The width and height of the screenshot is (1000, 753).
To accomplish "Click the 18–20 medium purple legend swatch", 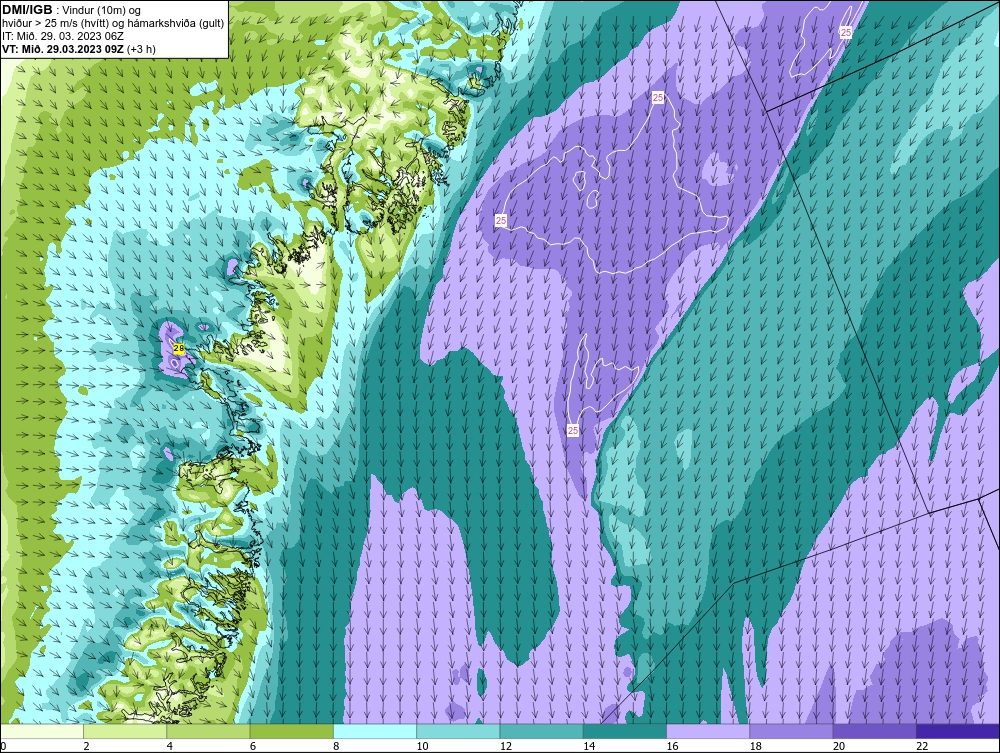I will pyautogui.click(x=791, y=731).
